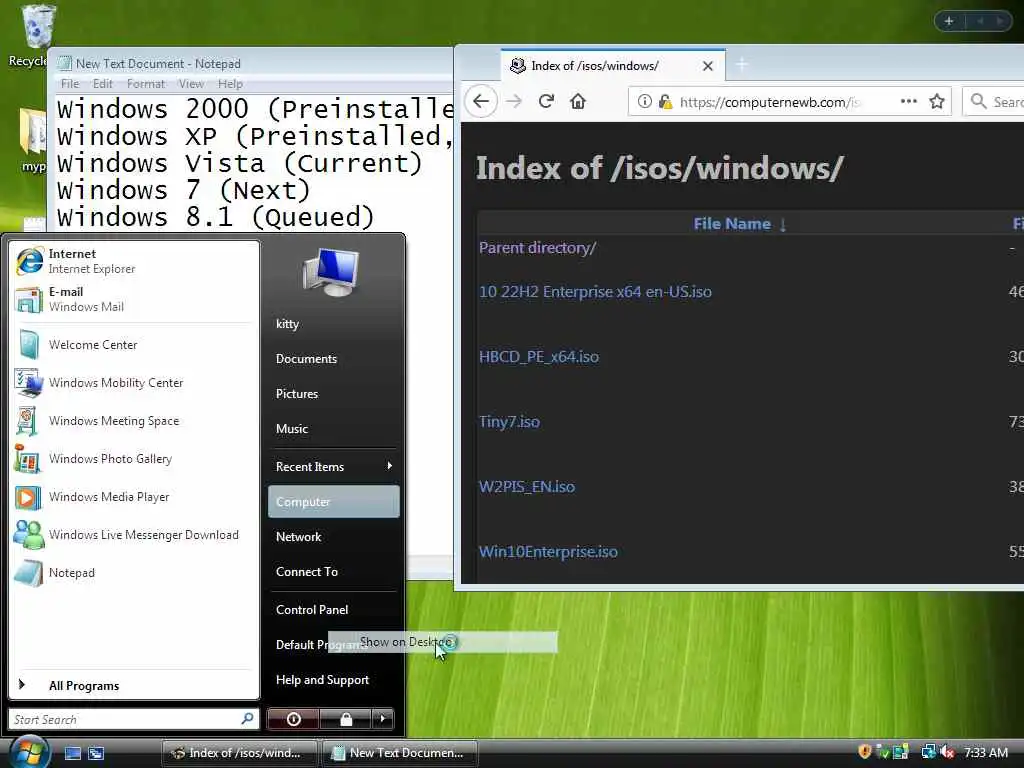Click the security shield tray icon
Screen dimensions: 1024x768
pos(865,752)
